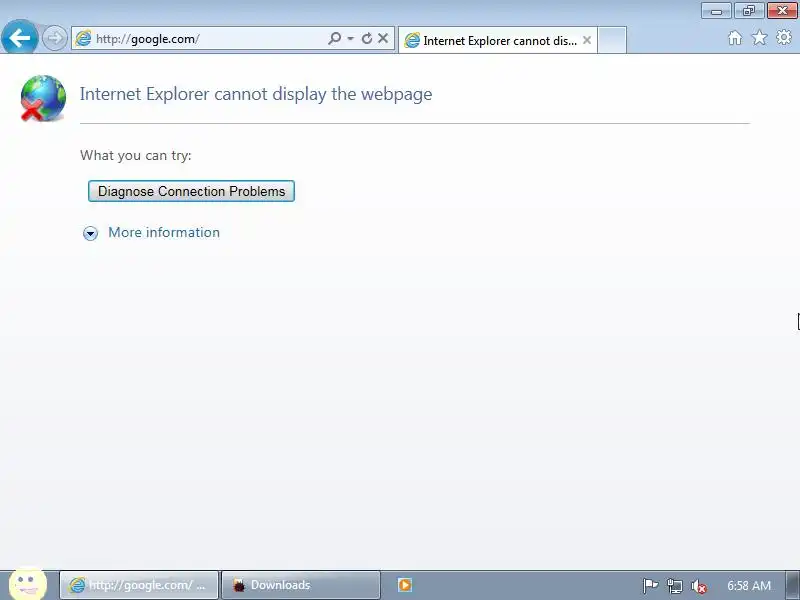Refresh the page with the reload icon
Screen dimensions: 800x600
(x=366, y=38)
